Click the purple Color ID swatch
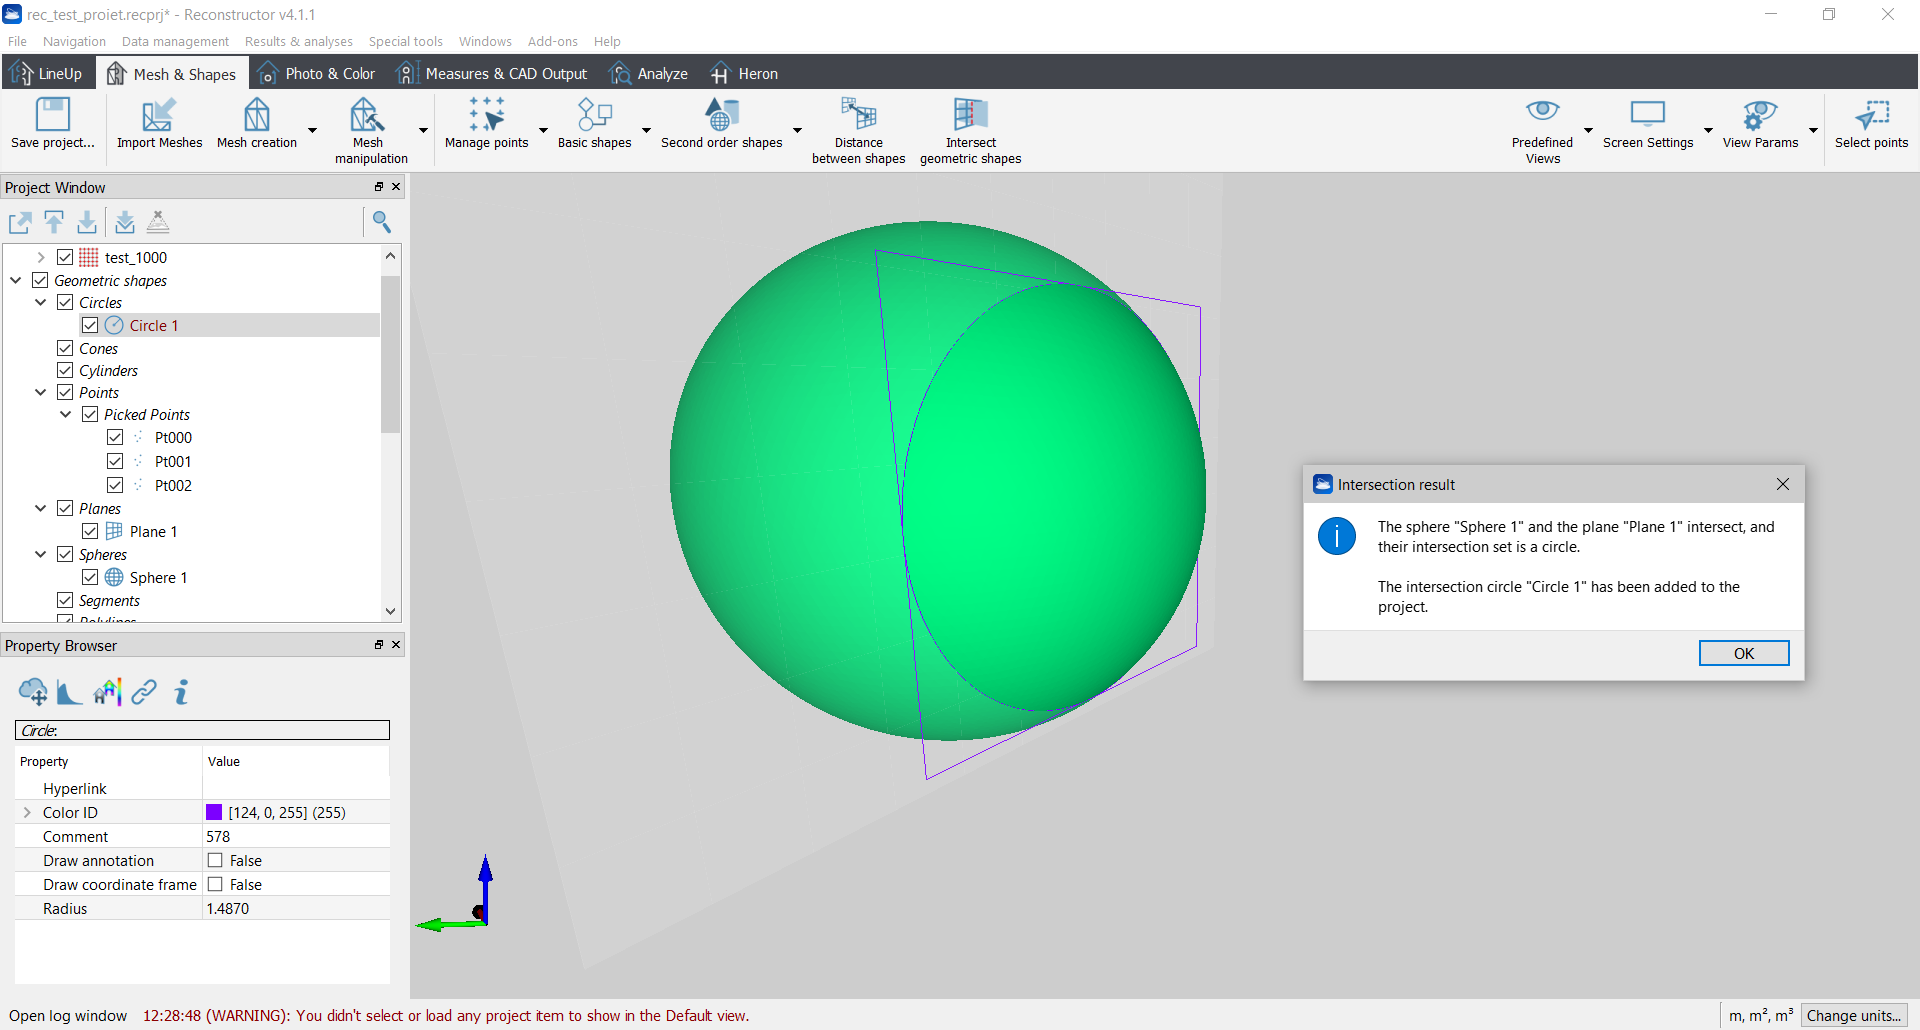 [214, 812]
